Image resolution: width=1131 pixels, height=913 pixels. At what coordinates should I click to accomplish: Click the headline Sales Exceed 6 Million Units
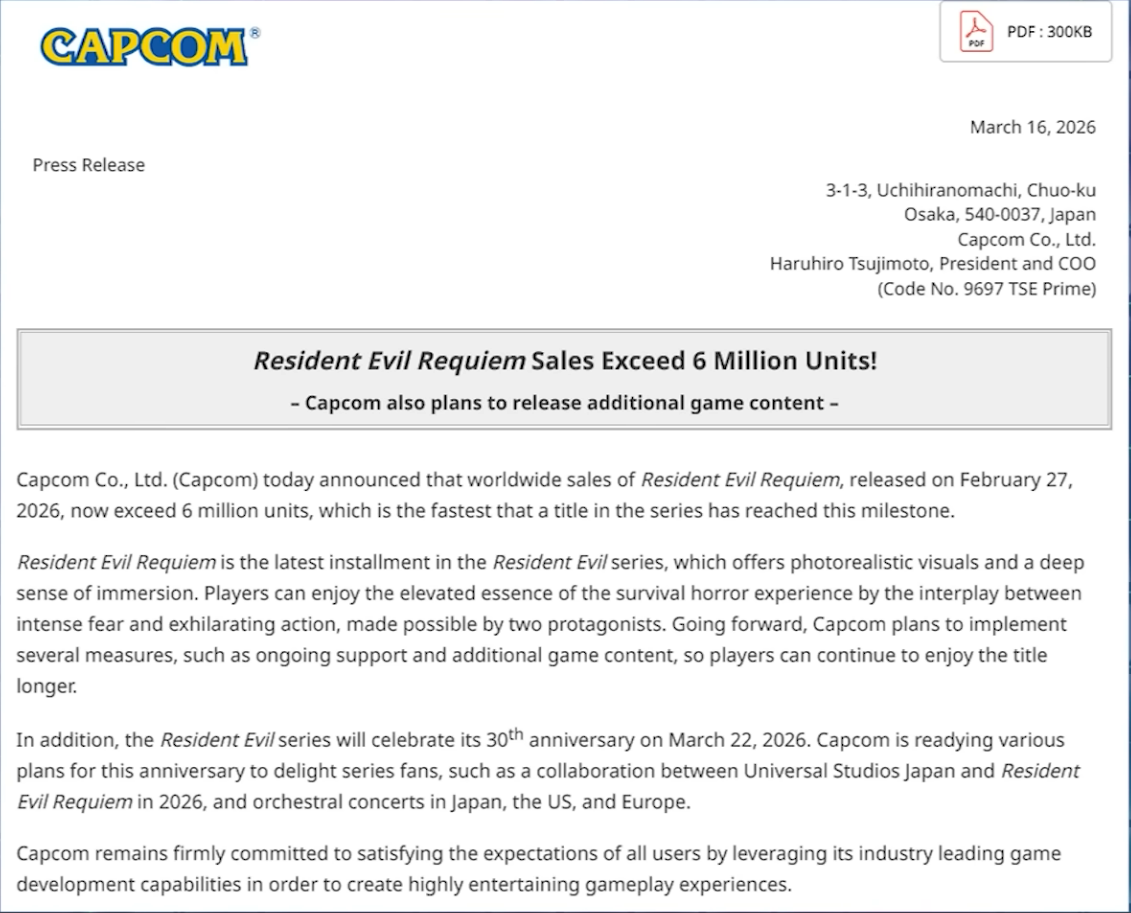[x=565, y=361]
